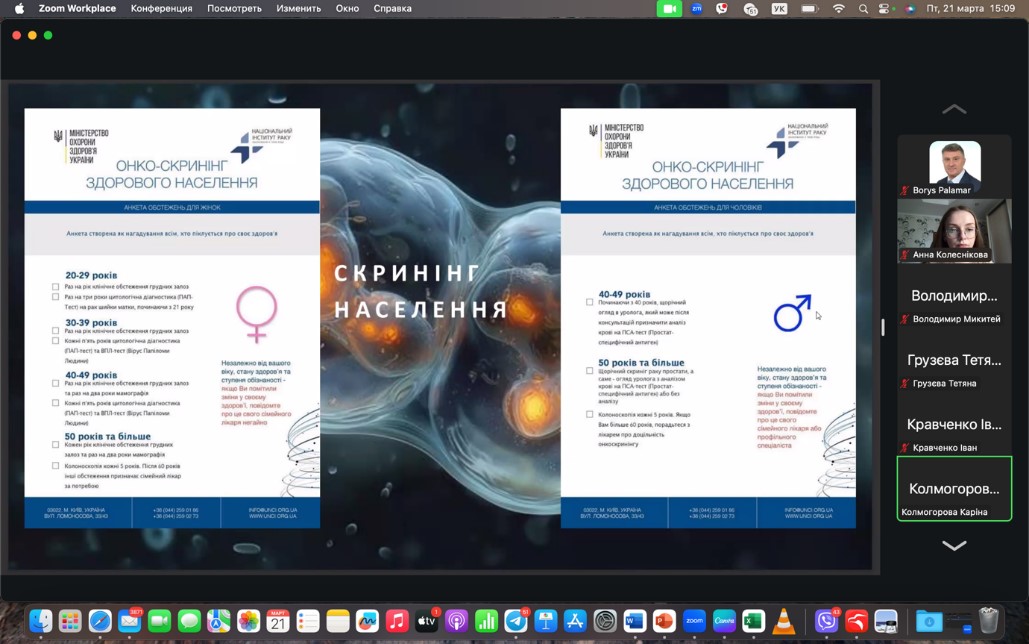Open Launchpad from the Dock
1029x644 pixels.
pos(70,620)
